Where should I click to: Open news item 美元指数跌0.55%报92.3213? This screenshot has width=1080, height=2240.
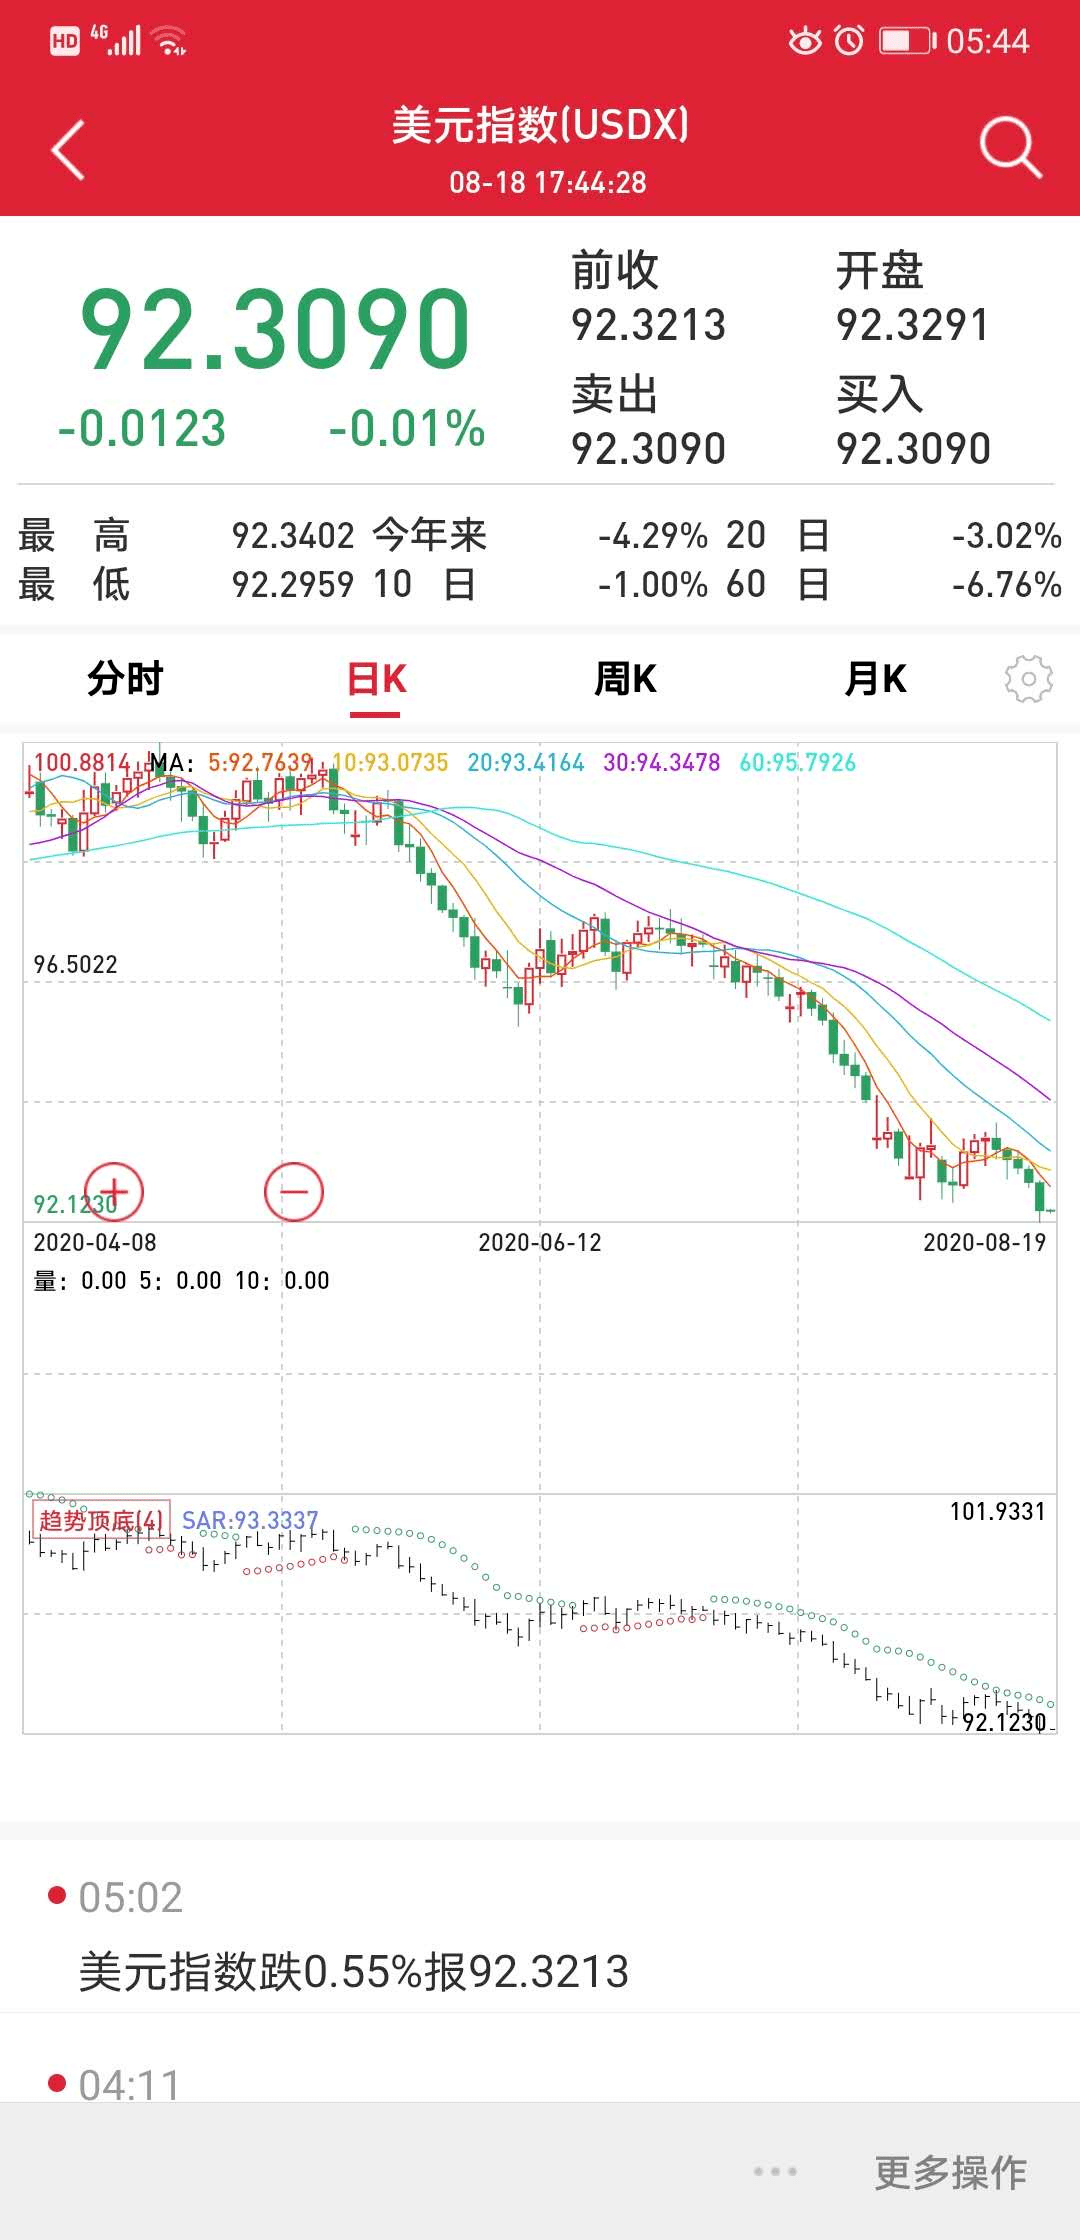[x=354, y=1972]
